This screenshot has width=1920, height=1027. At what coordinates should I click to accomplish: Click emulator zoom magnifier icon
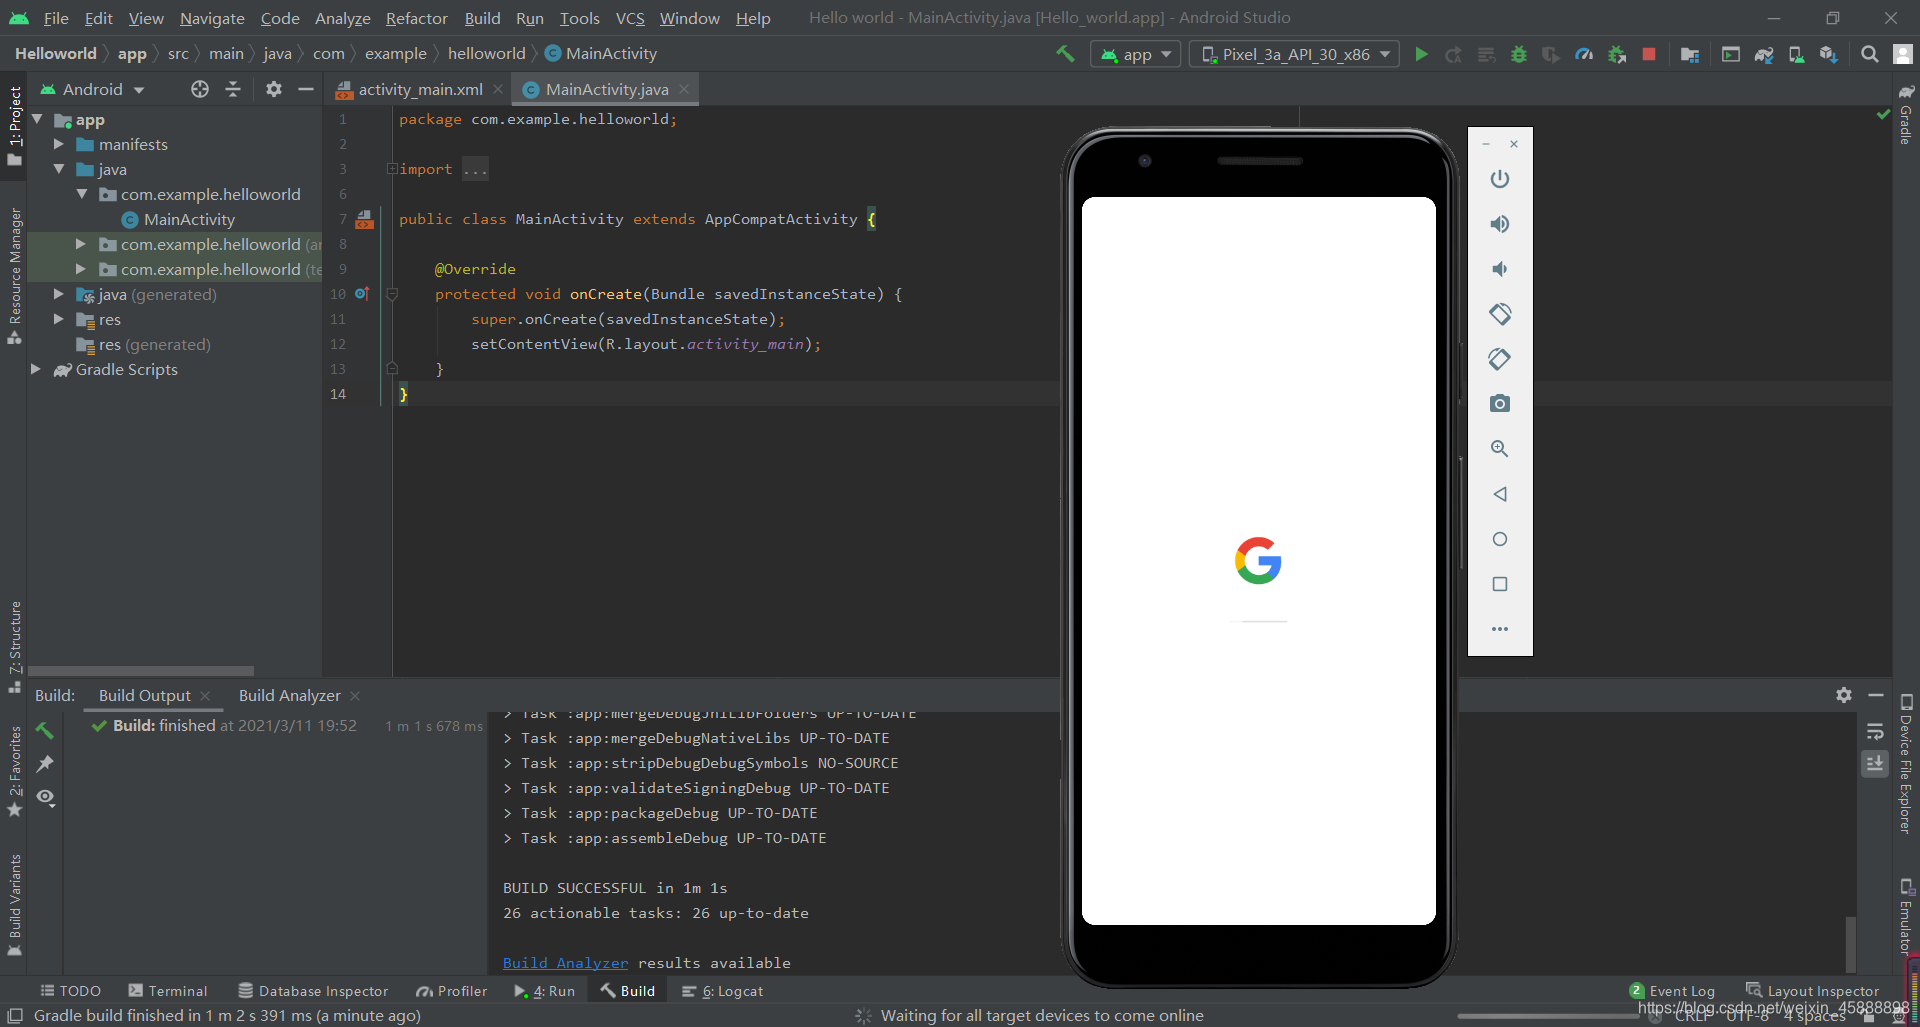pos(1500,449)
